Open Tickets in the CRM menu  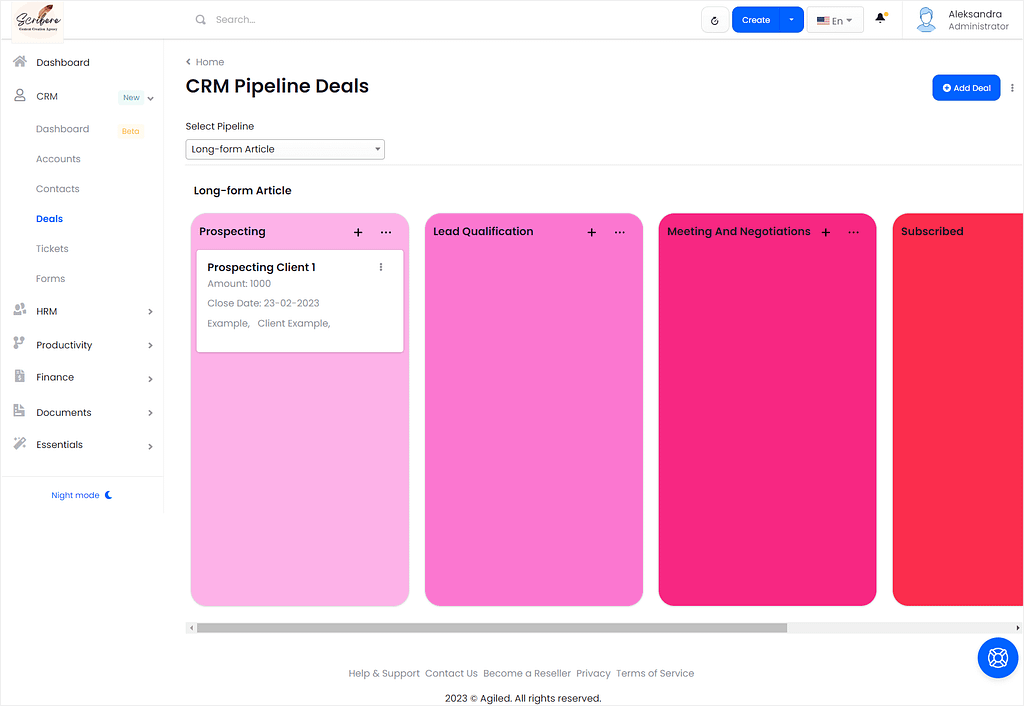52,249
